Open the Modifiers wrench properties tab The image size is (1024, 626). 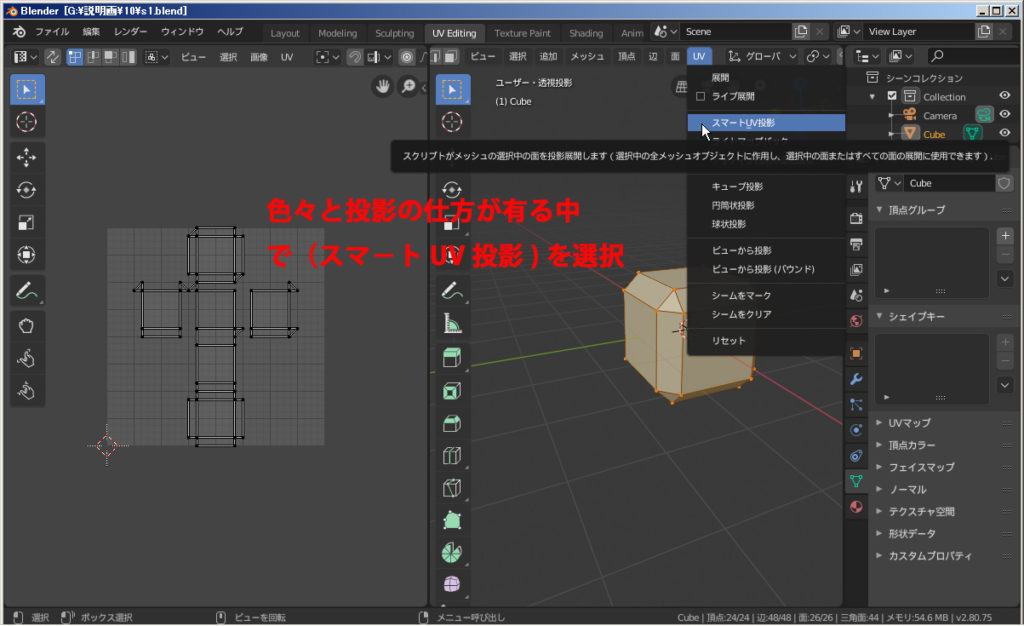[856, 379]
